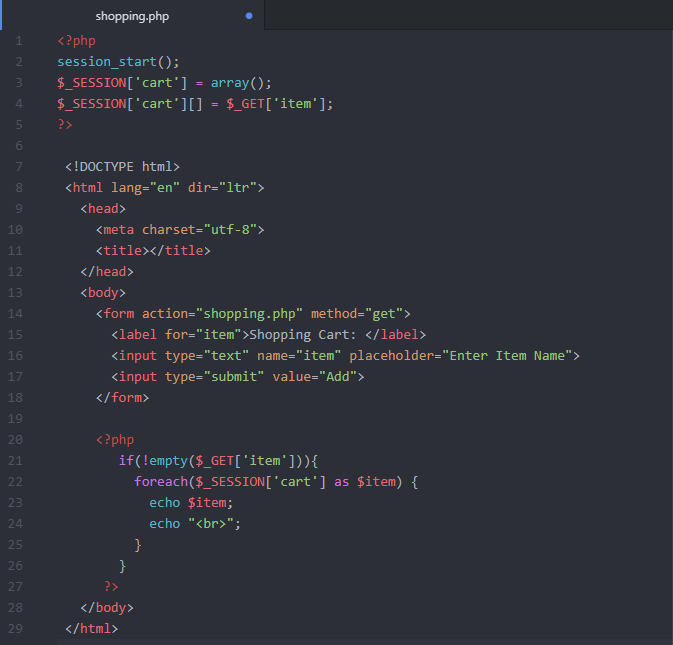Image resolution: width=673 pixels, height=645 pixels.
Task: Click the first ?> closing tag on line 5
Action: point(65,124)
